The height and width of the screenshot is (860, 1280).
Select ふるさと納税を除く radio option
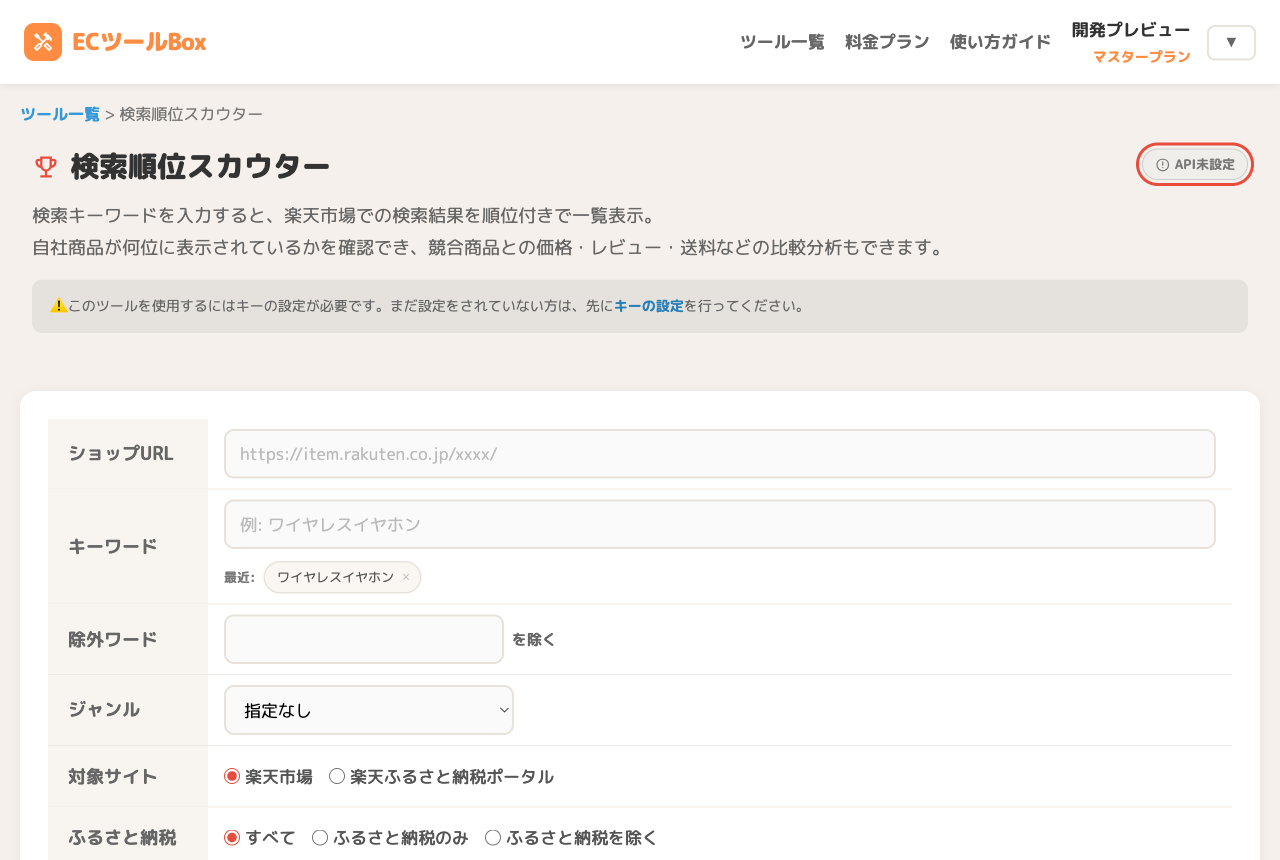click(493, 838)
